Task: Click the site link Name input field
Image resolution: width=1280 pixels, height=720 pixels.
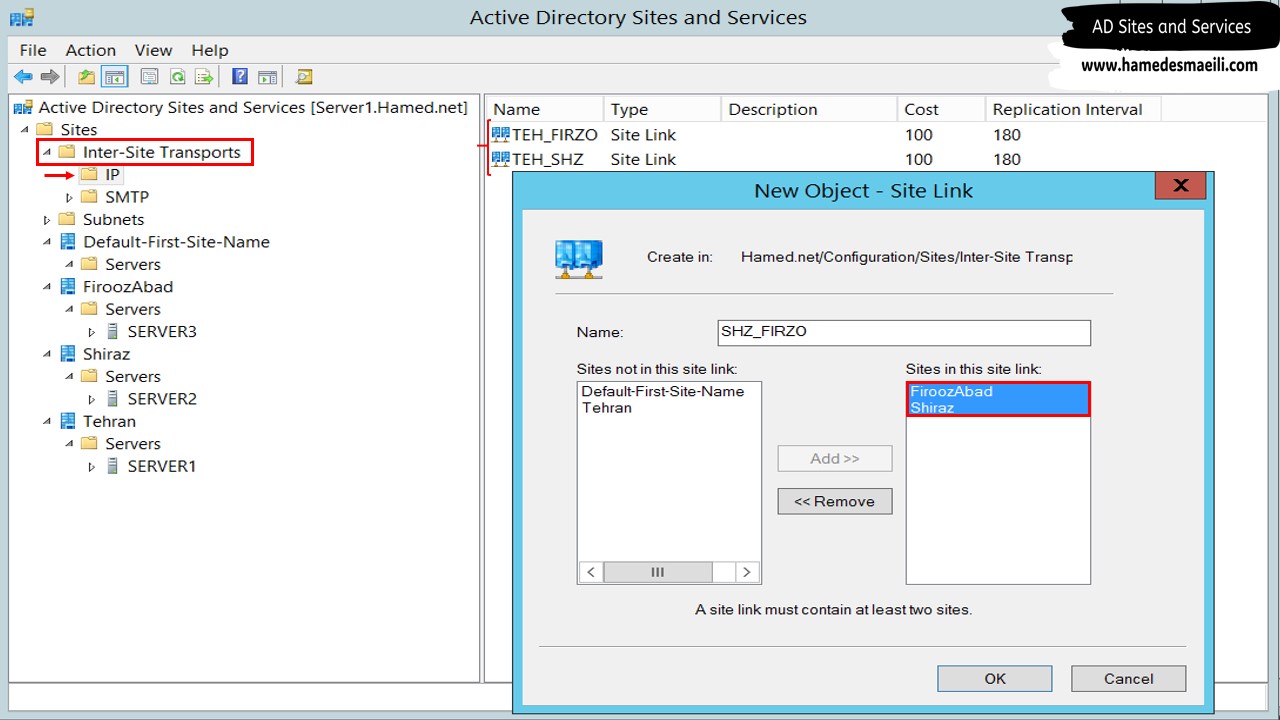Action: pos(904,332)
